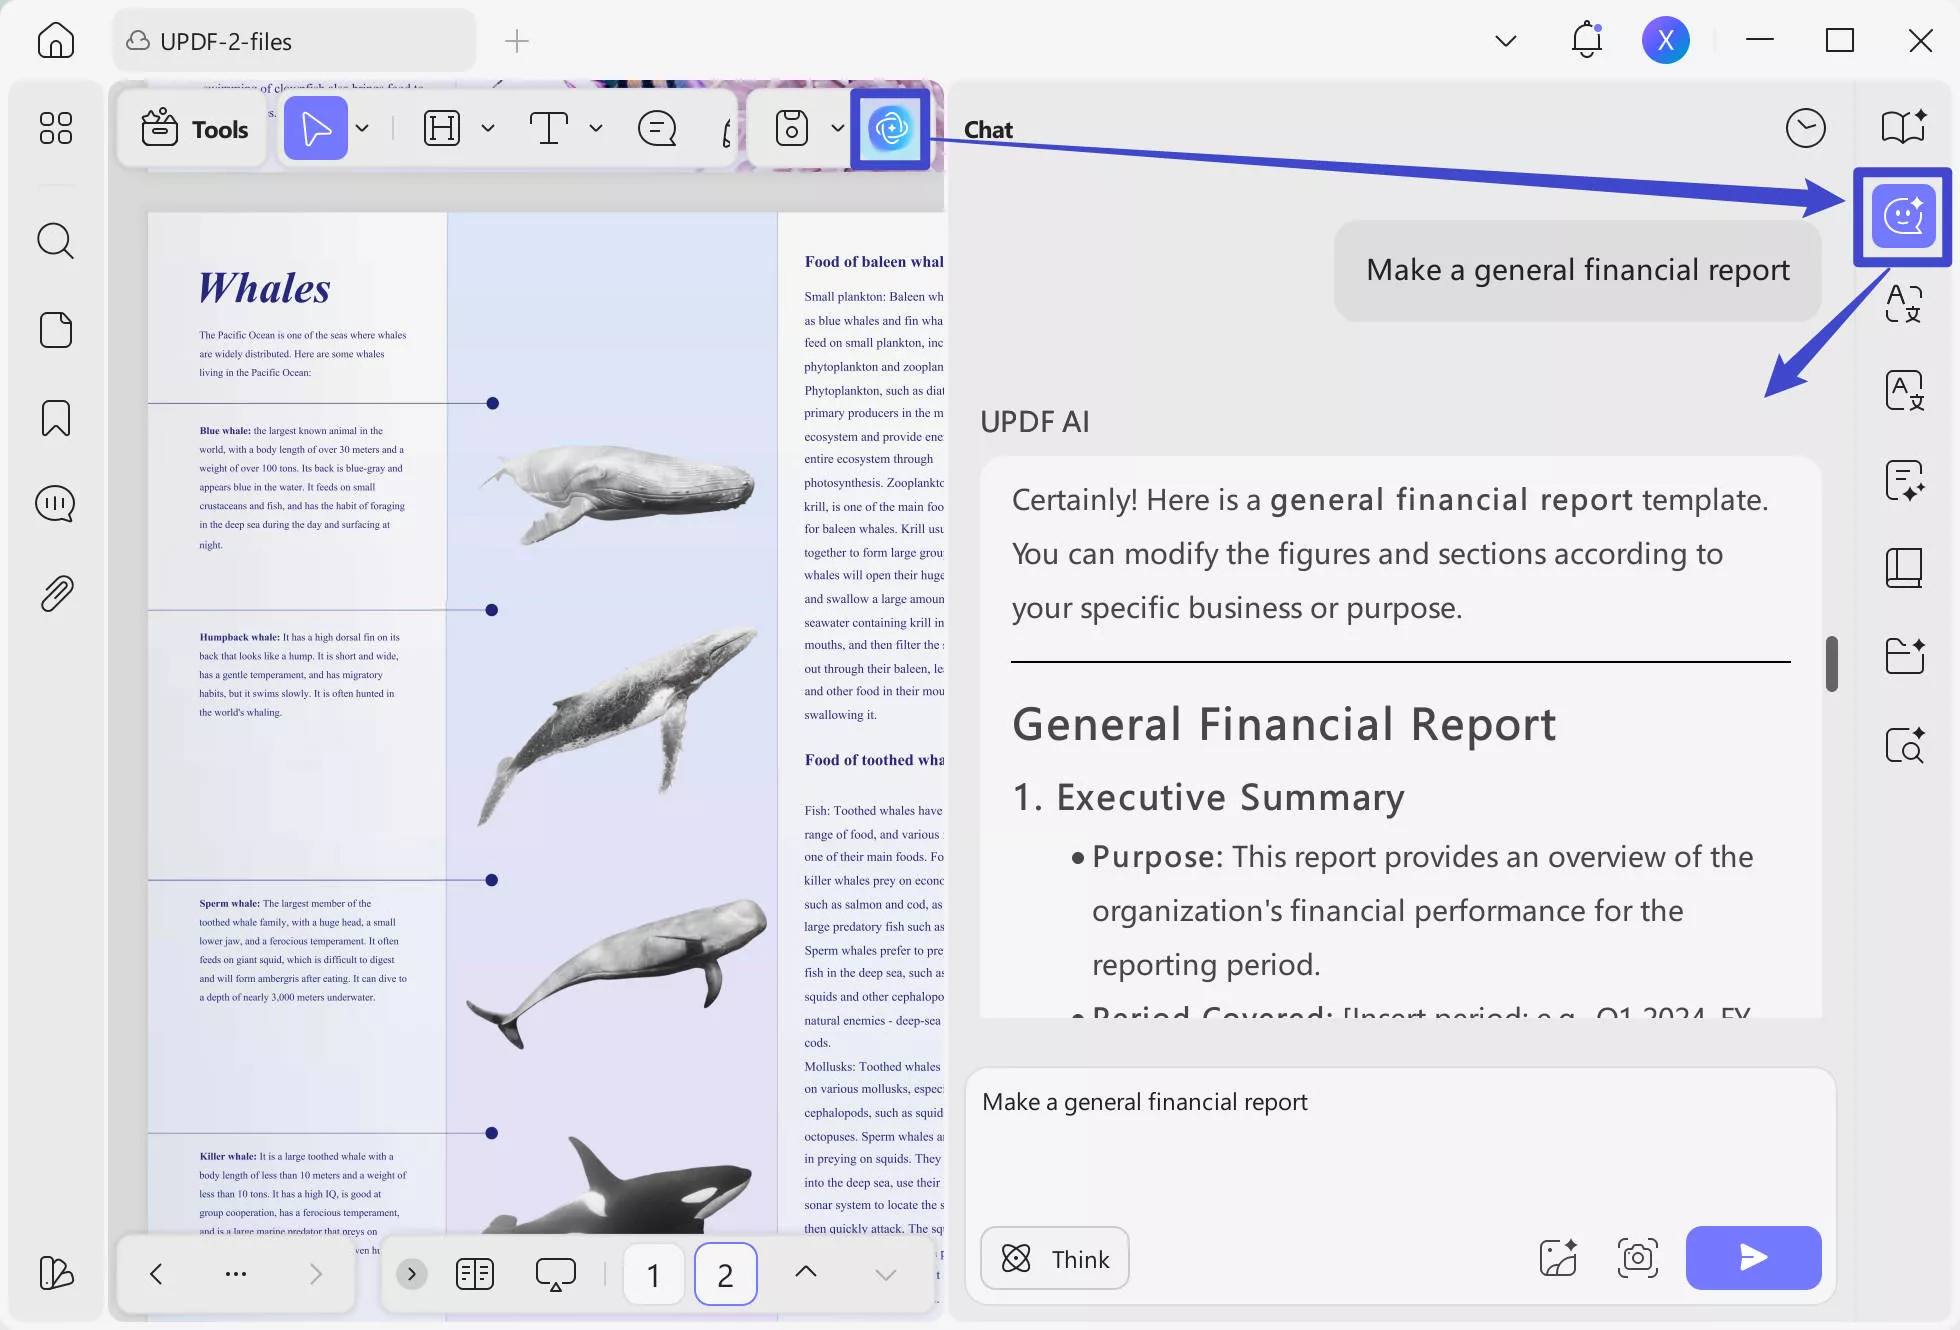Open more options via ellipsis in page bar
Screen dimensions: 1960x1330
[235, 1273]
